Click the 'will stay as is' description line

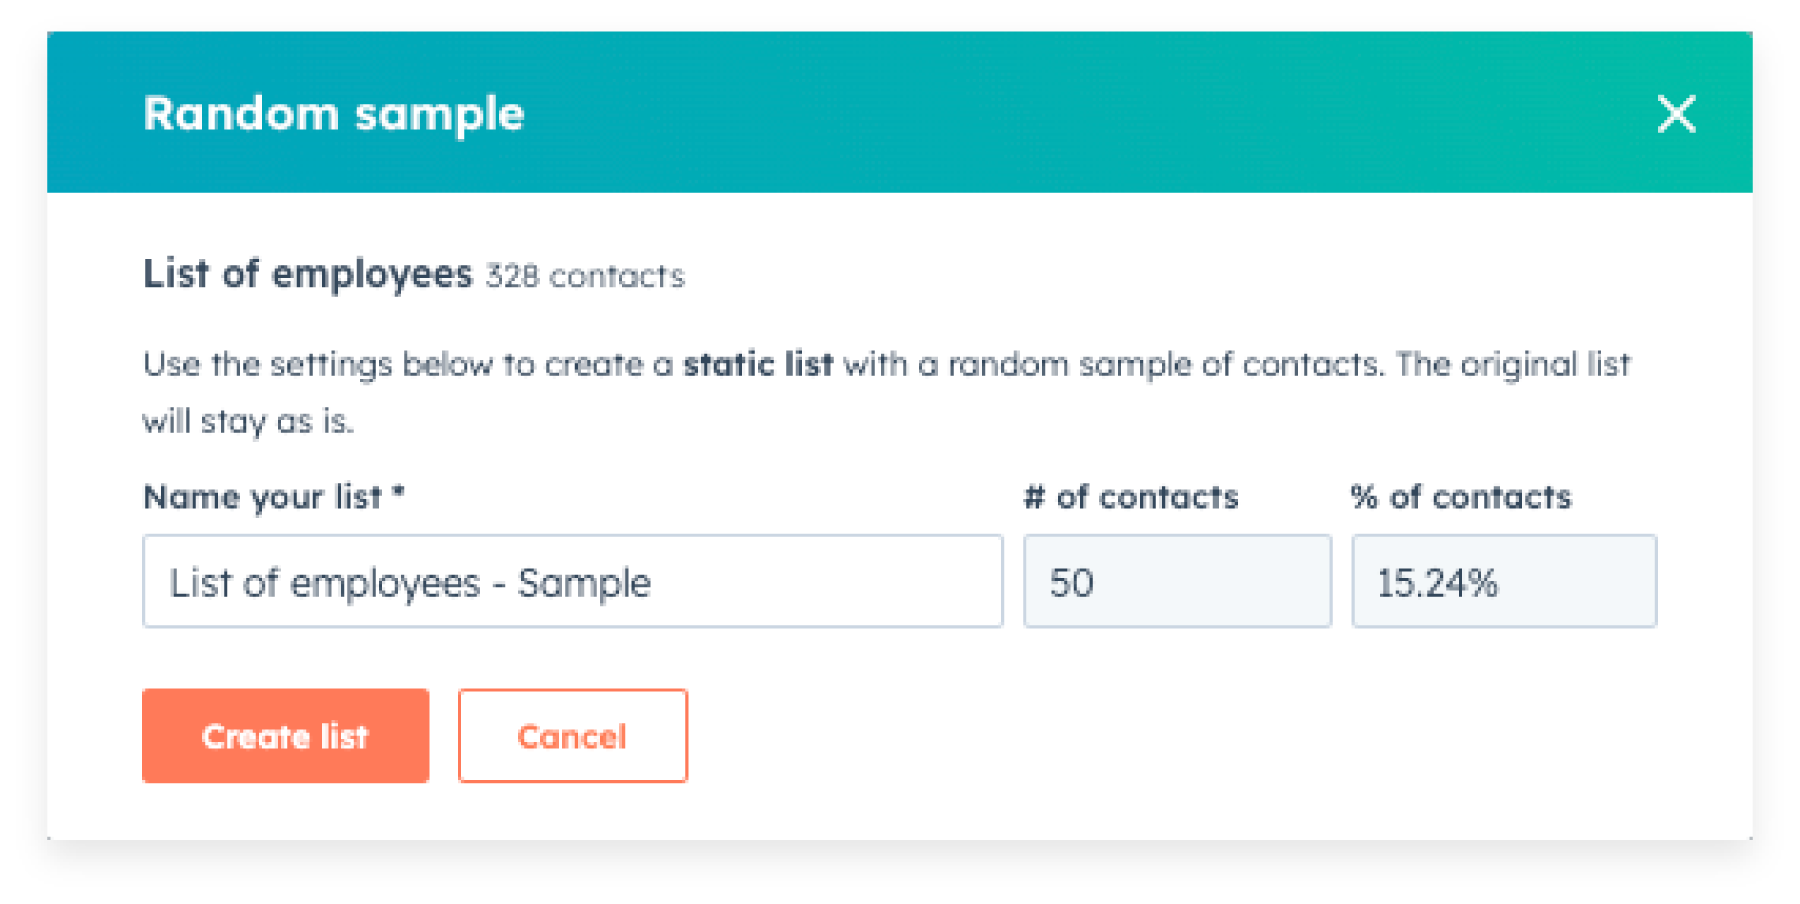[x=248, y=422]
